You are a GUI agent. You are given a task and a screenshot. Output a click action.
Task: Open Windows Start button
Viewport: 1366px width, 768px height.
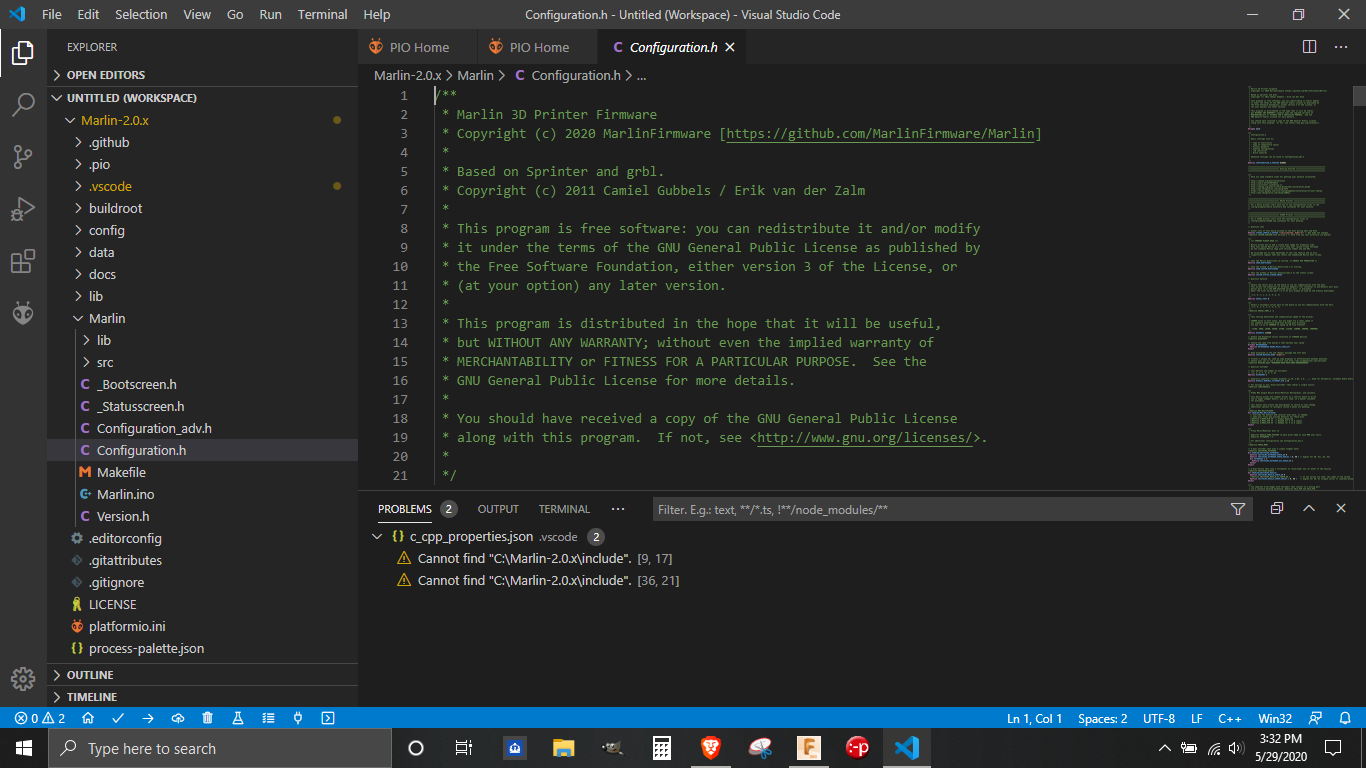(23, 748)
